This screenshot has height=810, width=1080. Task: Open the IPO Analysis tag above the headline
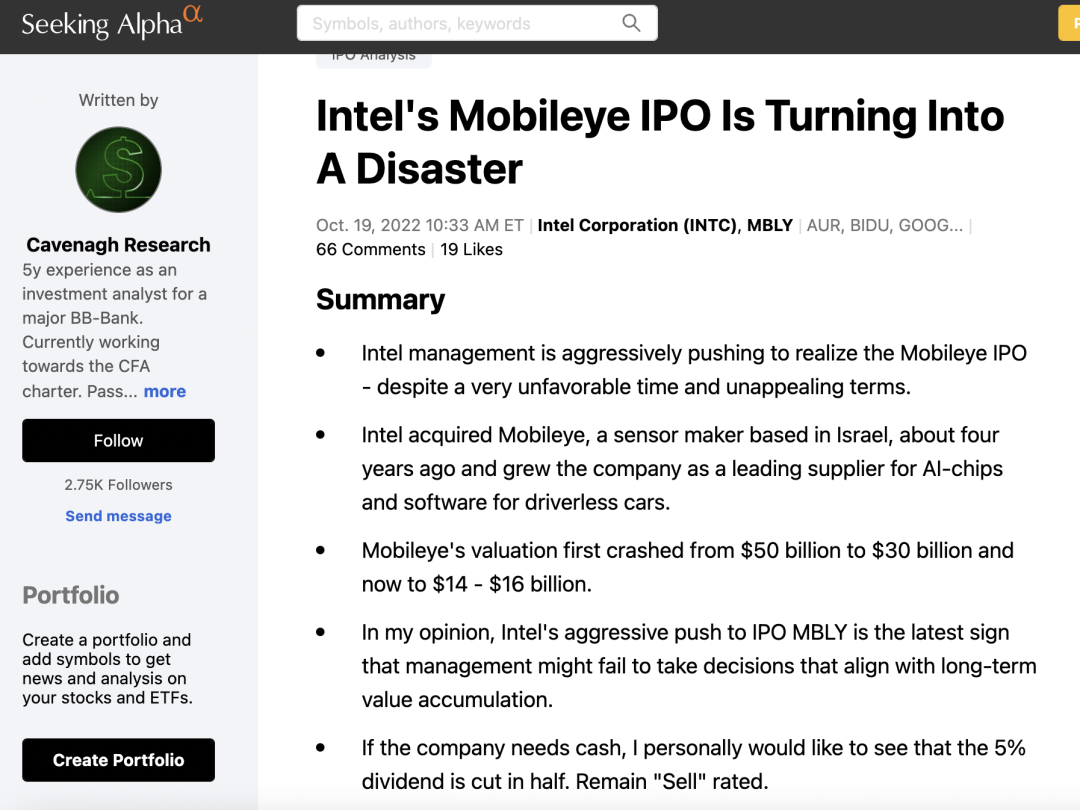(x=373, y=57)
